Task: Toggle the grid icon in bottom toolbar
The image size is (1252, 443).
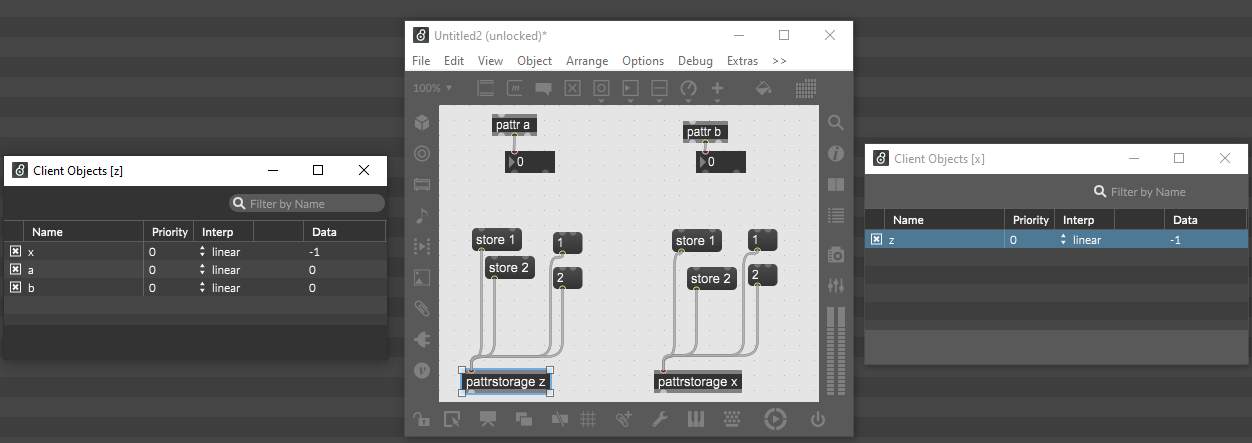Action: pos(589,419)
